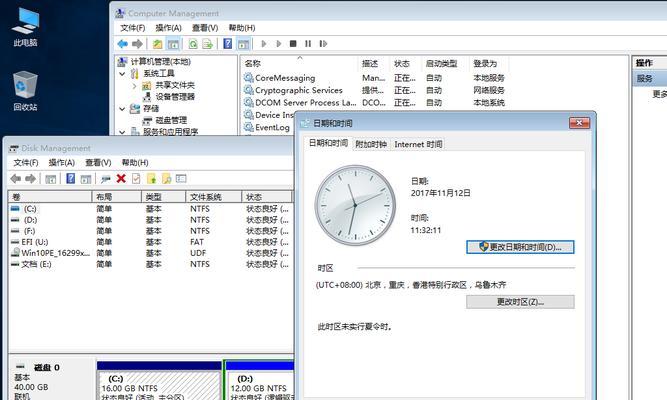Click the Stop service square icon
Viewport: 667px width, 400px height.
(x=293, y=43)
